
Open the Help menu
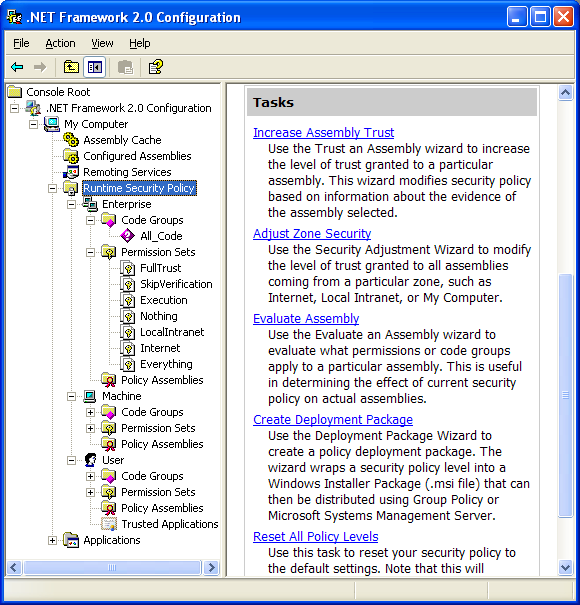click(x=140, y=43)
